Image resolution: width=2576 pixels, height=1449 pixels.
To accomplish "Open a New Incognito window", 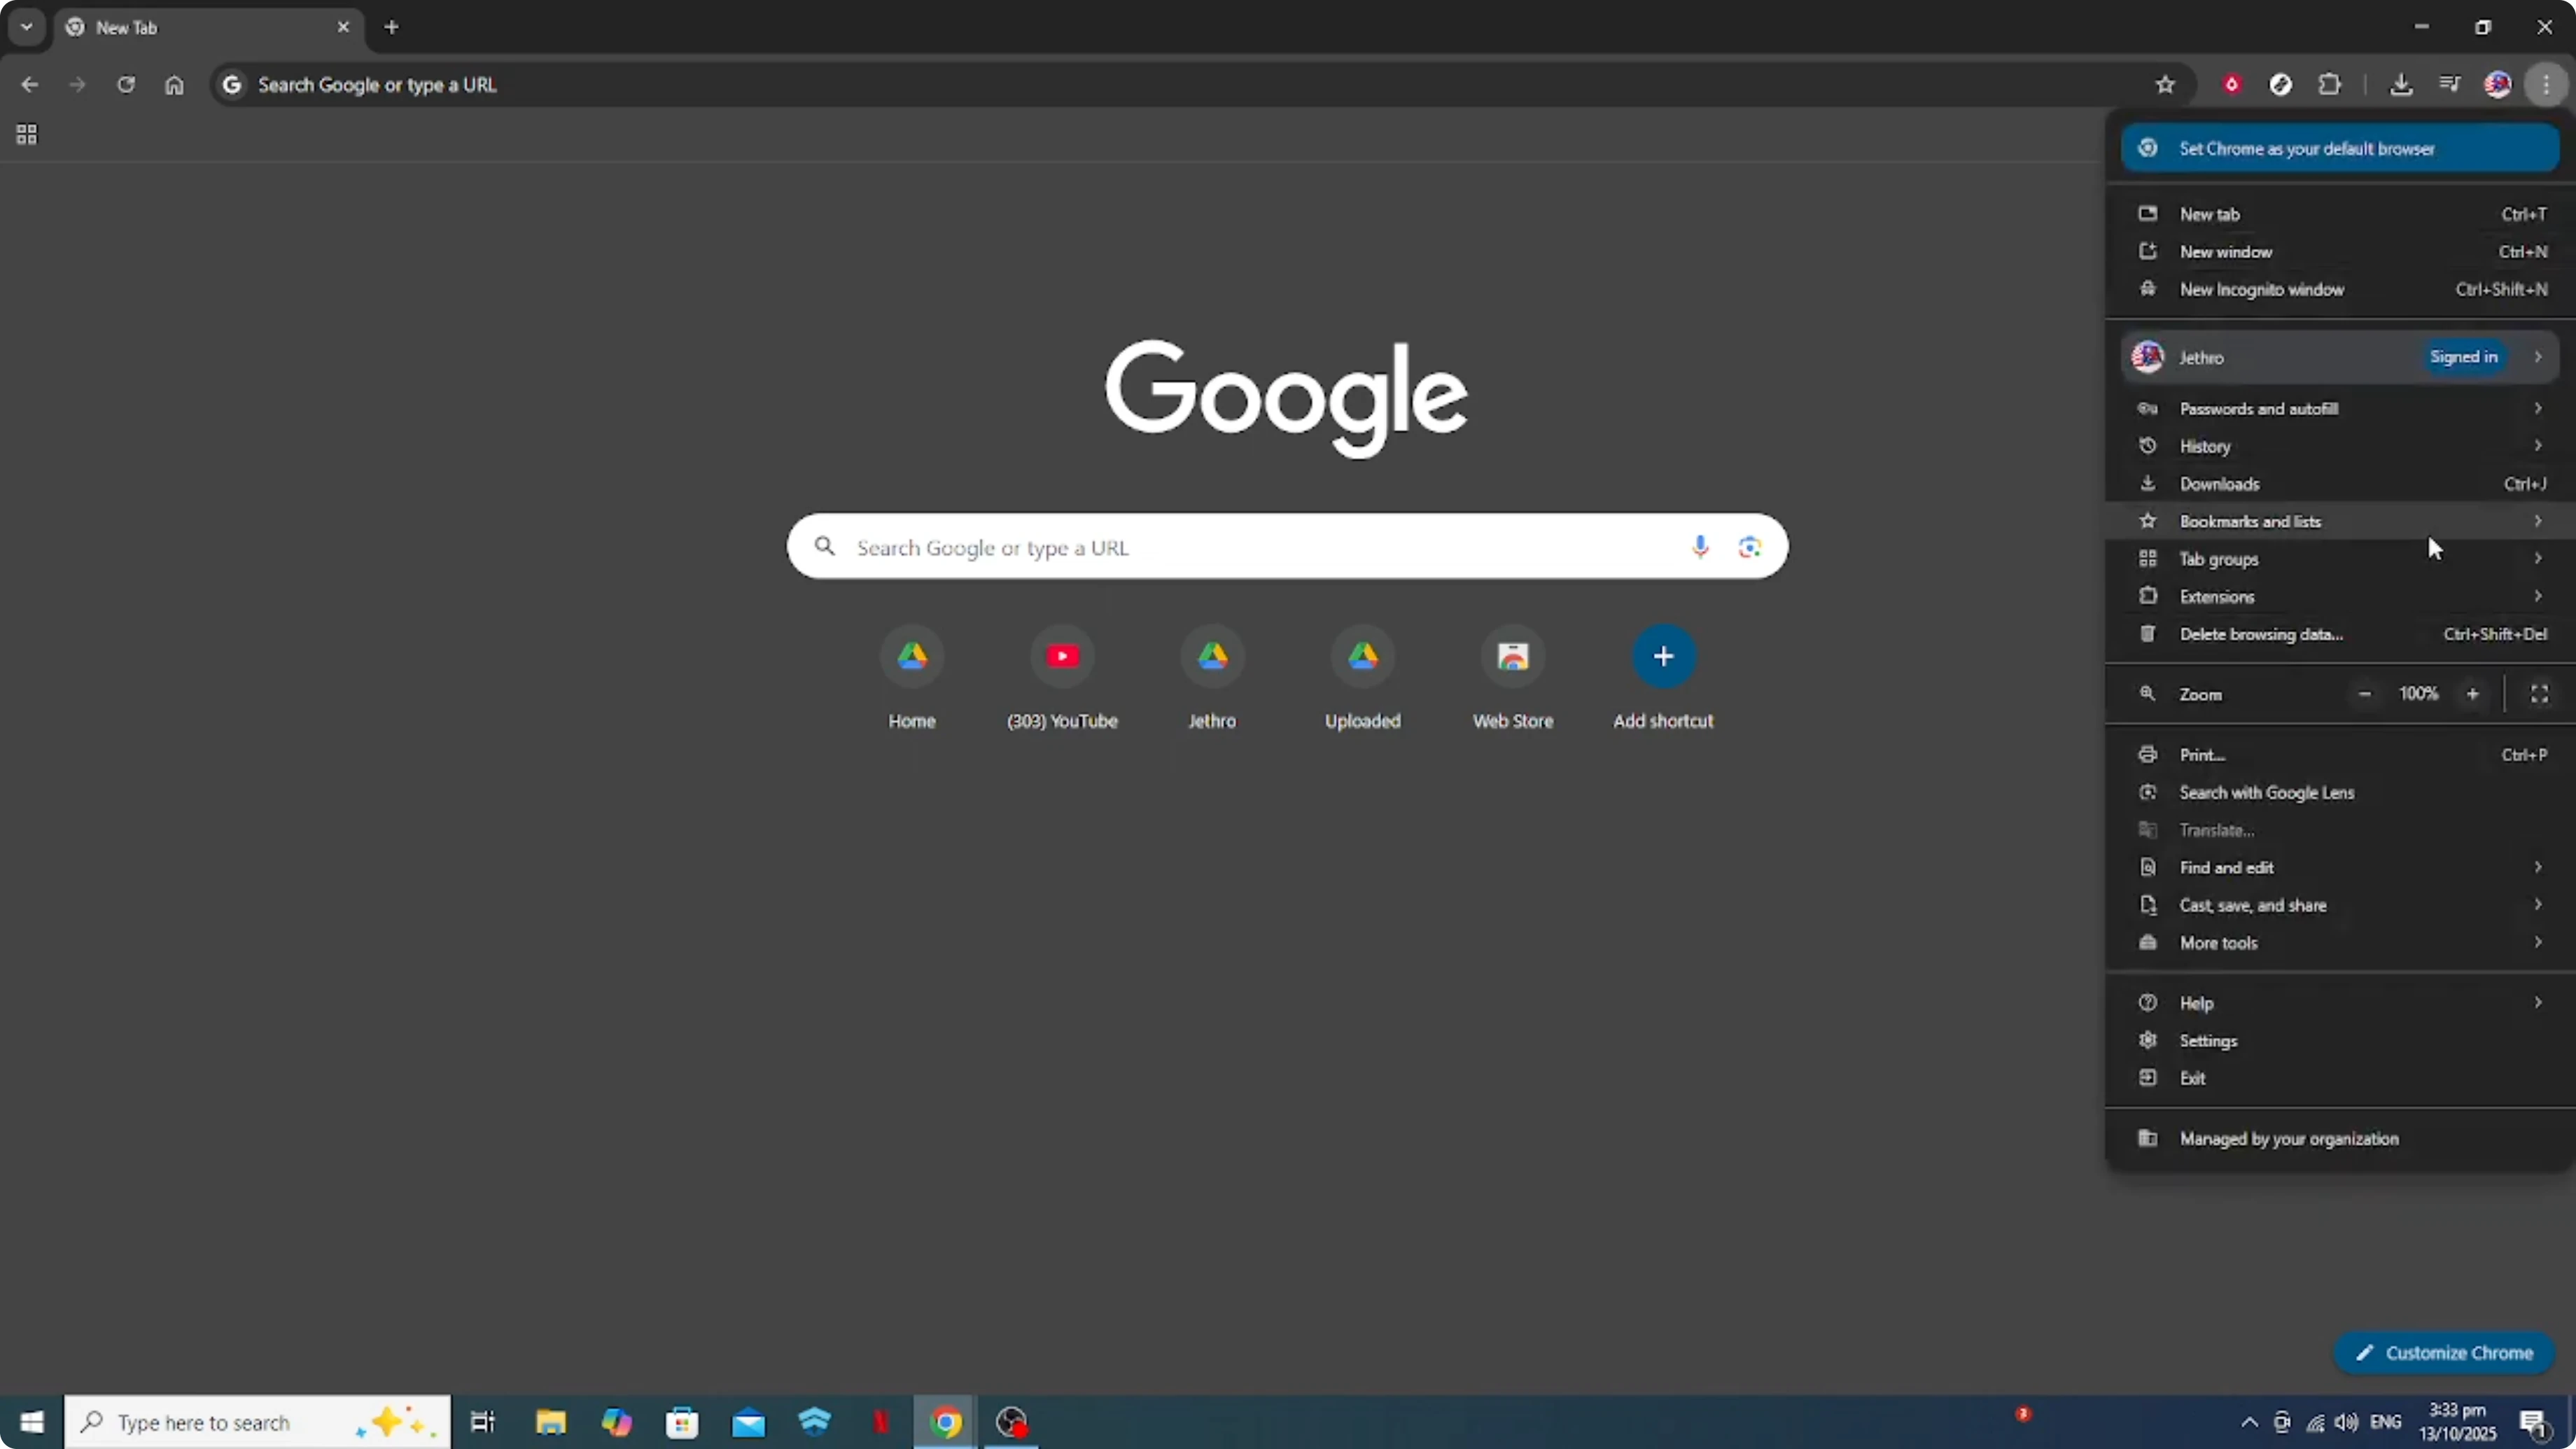I will [2339, 289].
